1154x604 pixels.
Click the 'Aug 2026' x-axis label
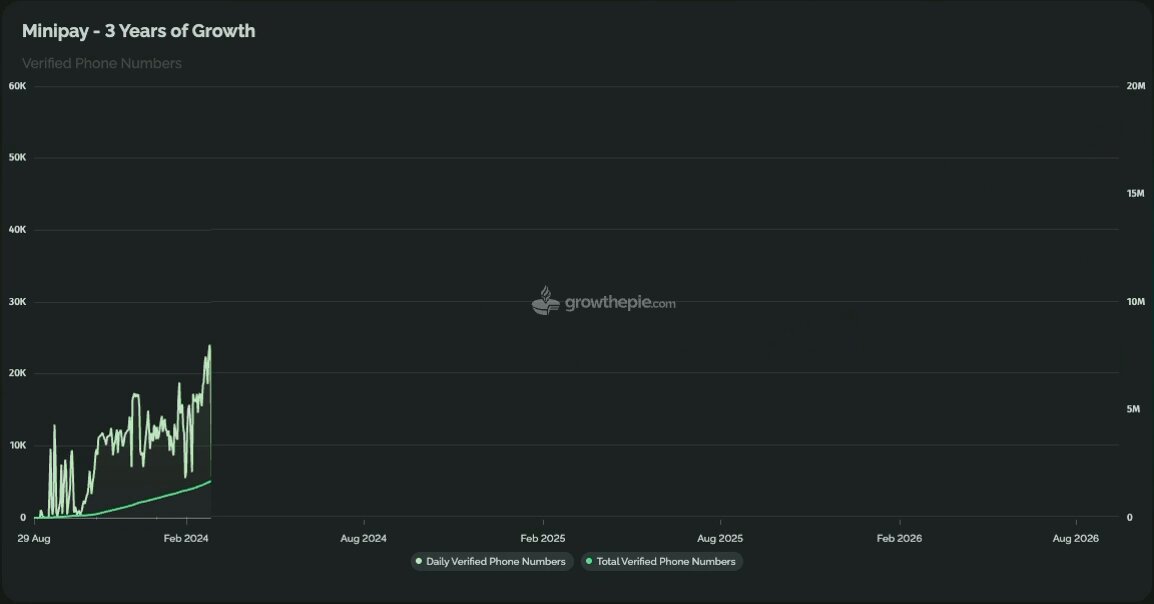pyautogui.click(x=1076, y=539)
